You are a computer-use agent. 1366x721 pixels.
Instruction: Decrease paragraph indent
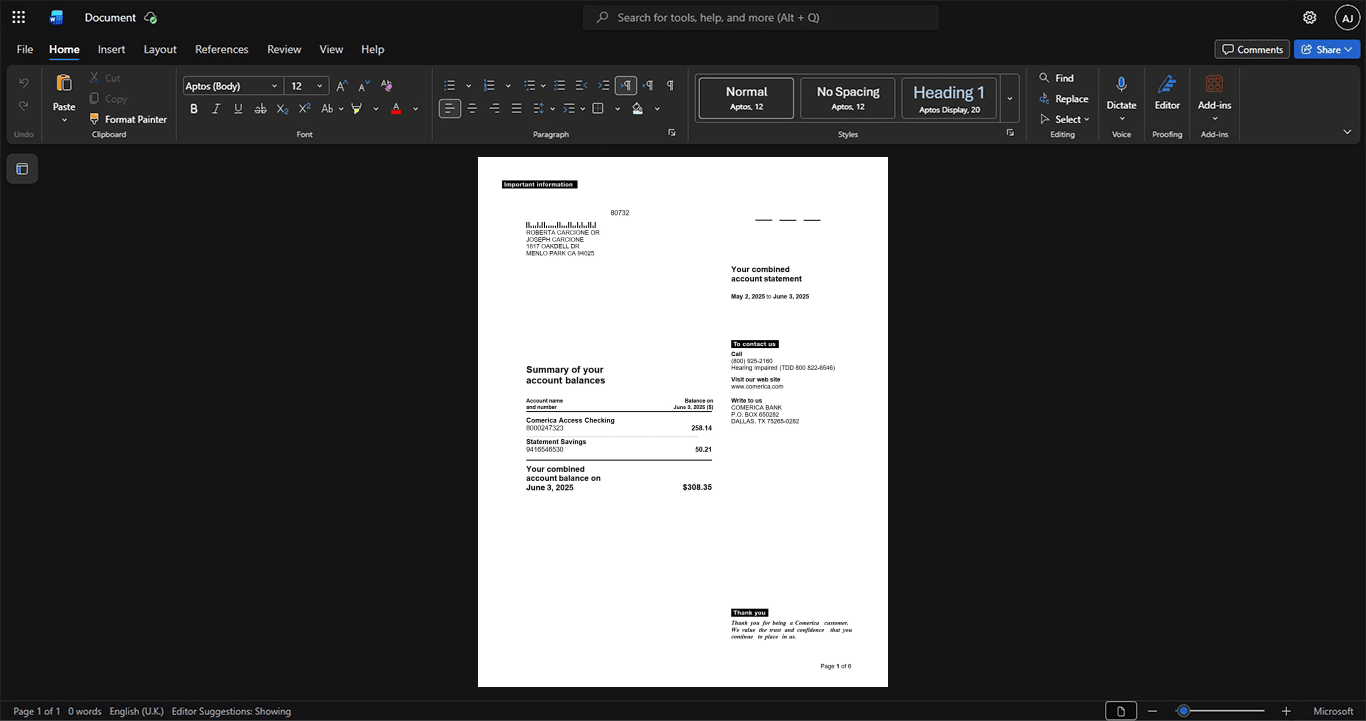tap(582, 86)
